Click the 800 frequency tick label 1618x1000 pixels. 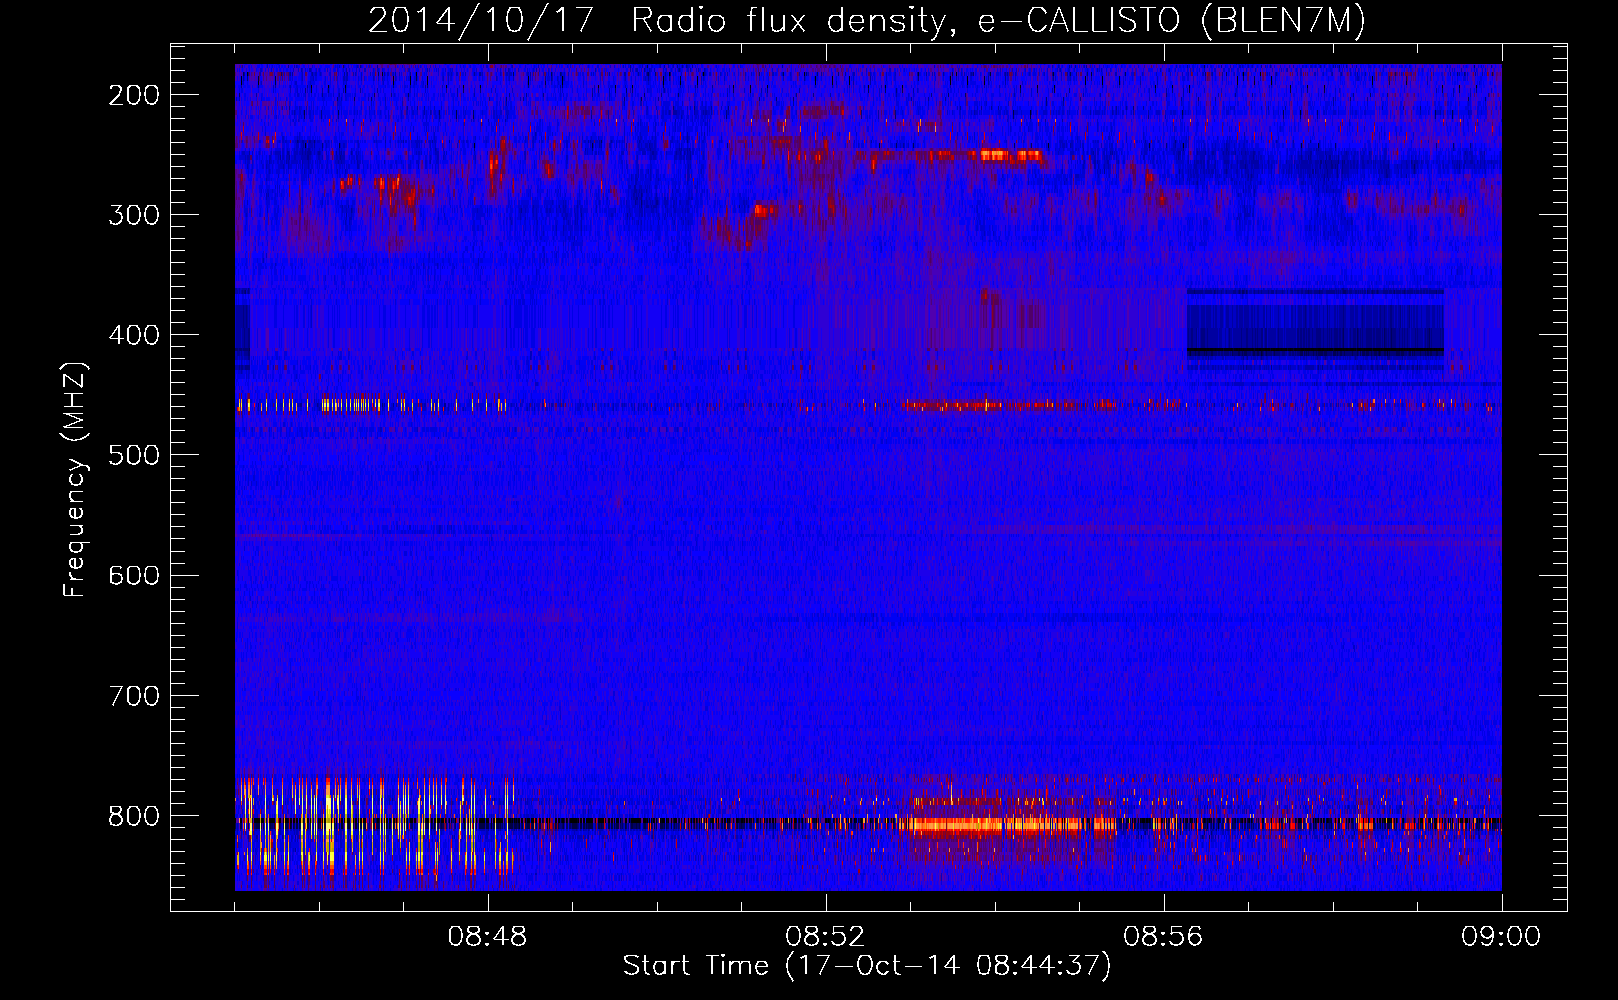point(134,816)
